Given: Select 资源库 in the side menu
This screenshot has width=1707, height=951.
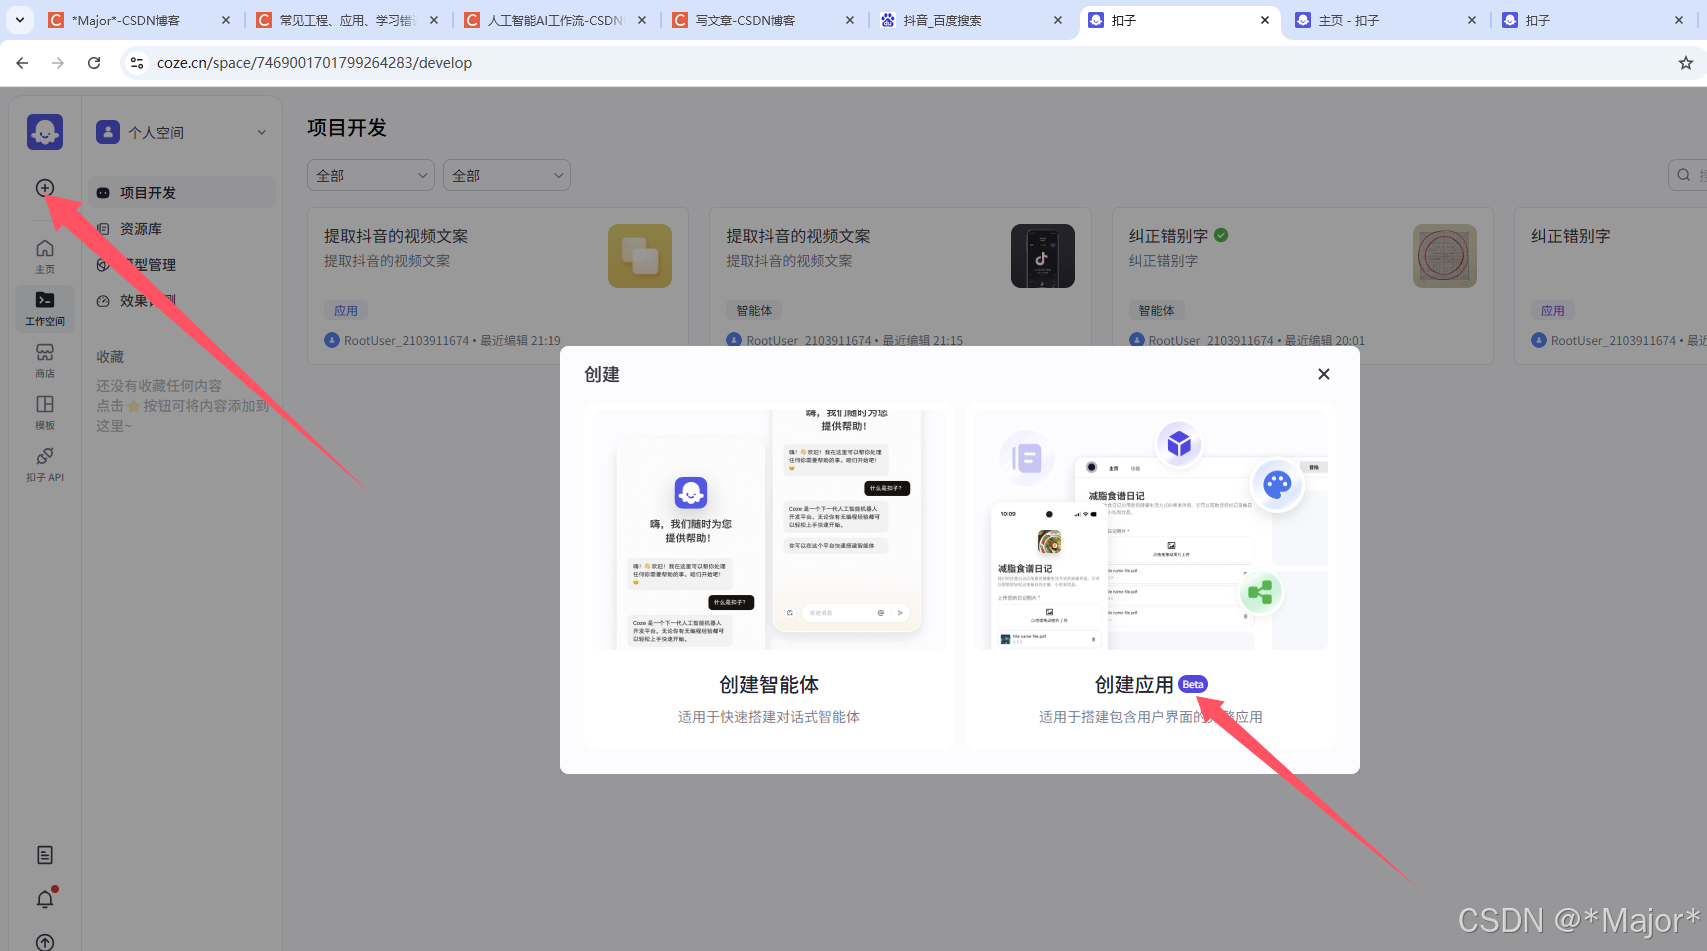Looking at the screenshot, I should [x=182, y=229].
